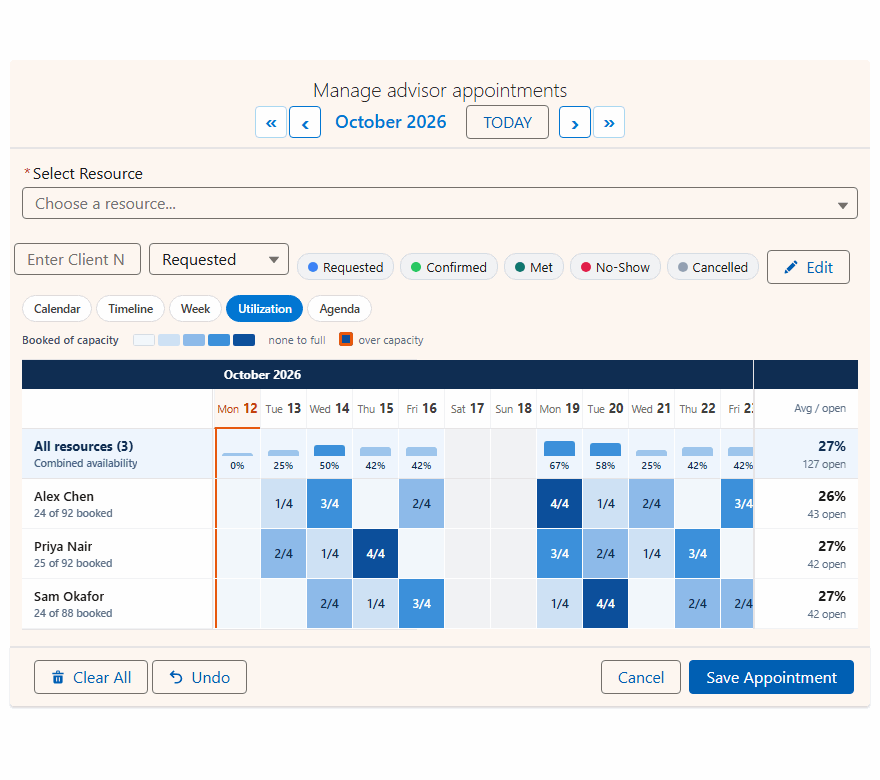Click the 58% combined bar on Tue 20
The image size is (880, 780).
tap(606, 449)
